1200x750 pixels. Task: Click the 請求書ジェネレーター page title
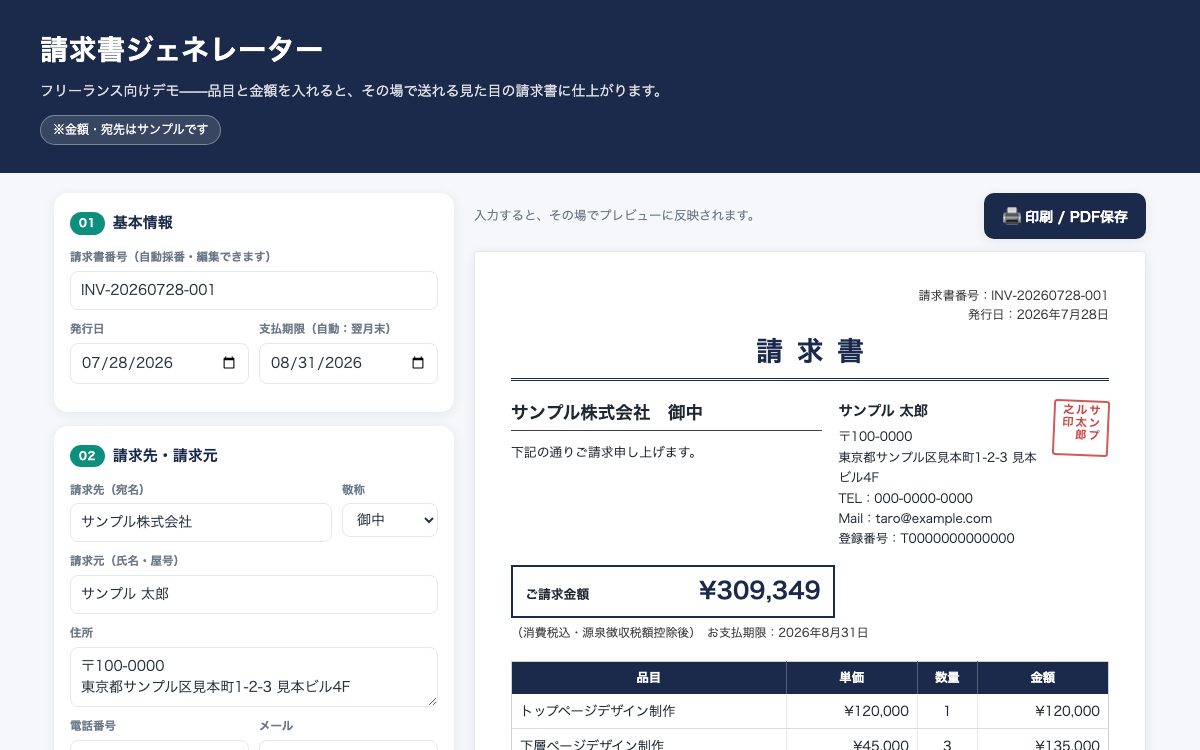coord(181,49)
